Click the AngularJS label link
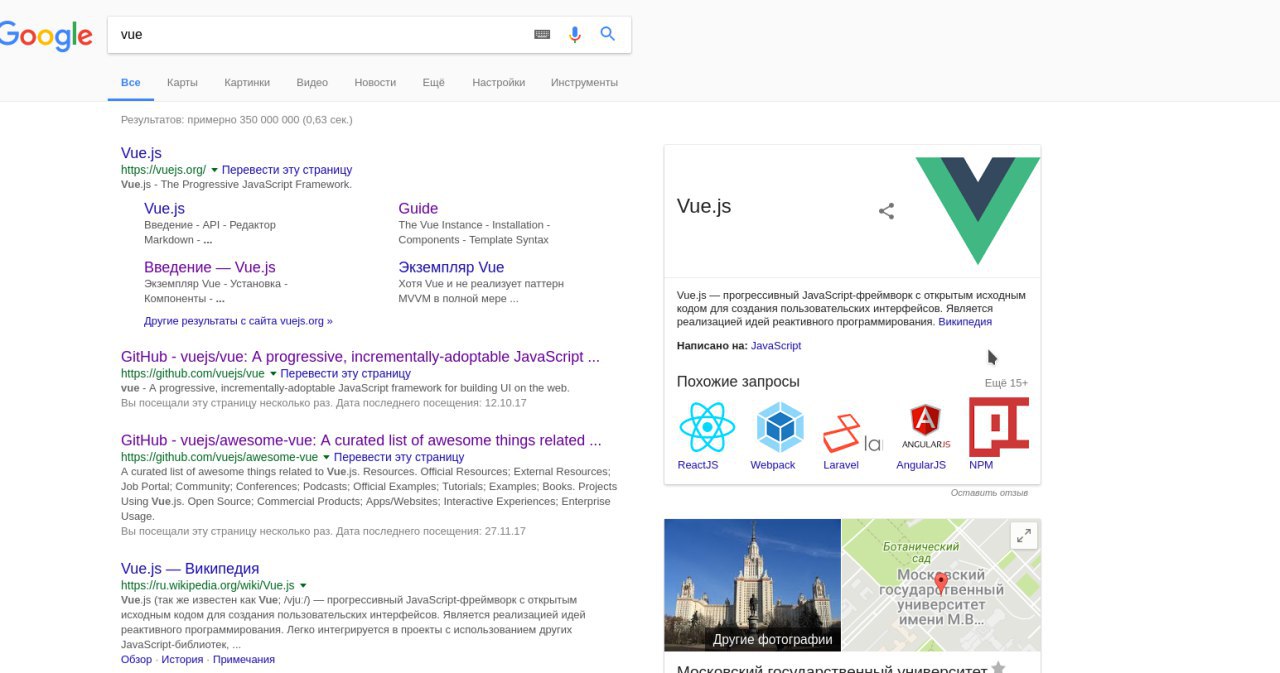 (x=921, y=465)
